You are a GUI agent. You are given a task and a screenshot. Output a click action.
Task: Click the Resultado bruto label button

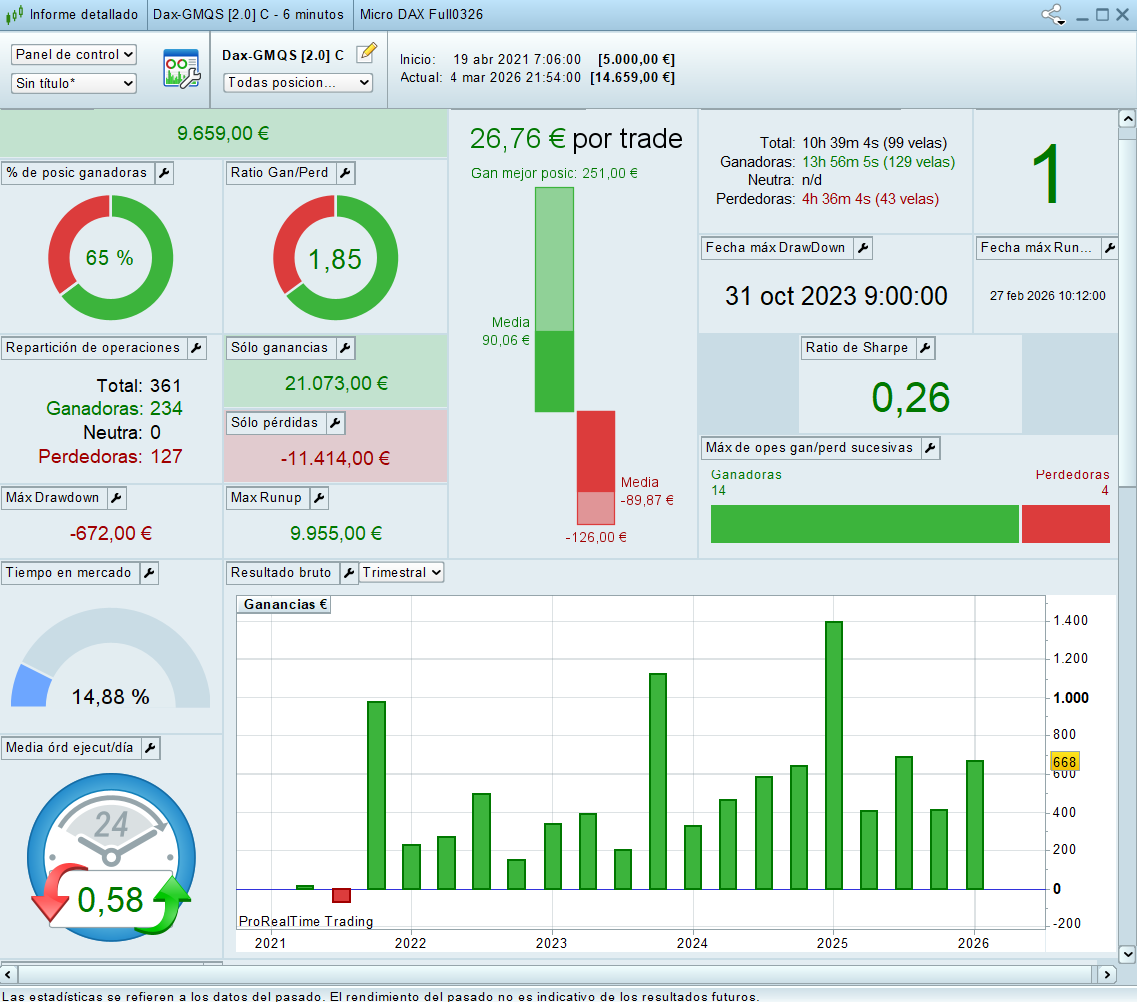(x=282, y=573)
